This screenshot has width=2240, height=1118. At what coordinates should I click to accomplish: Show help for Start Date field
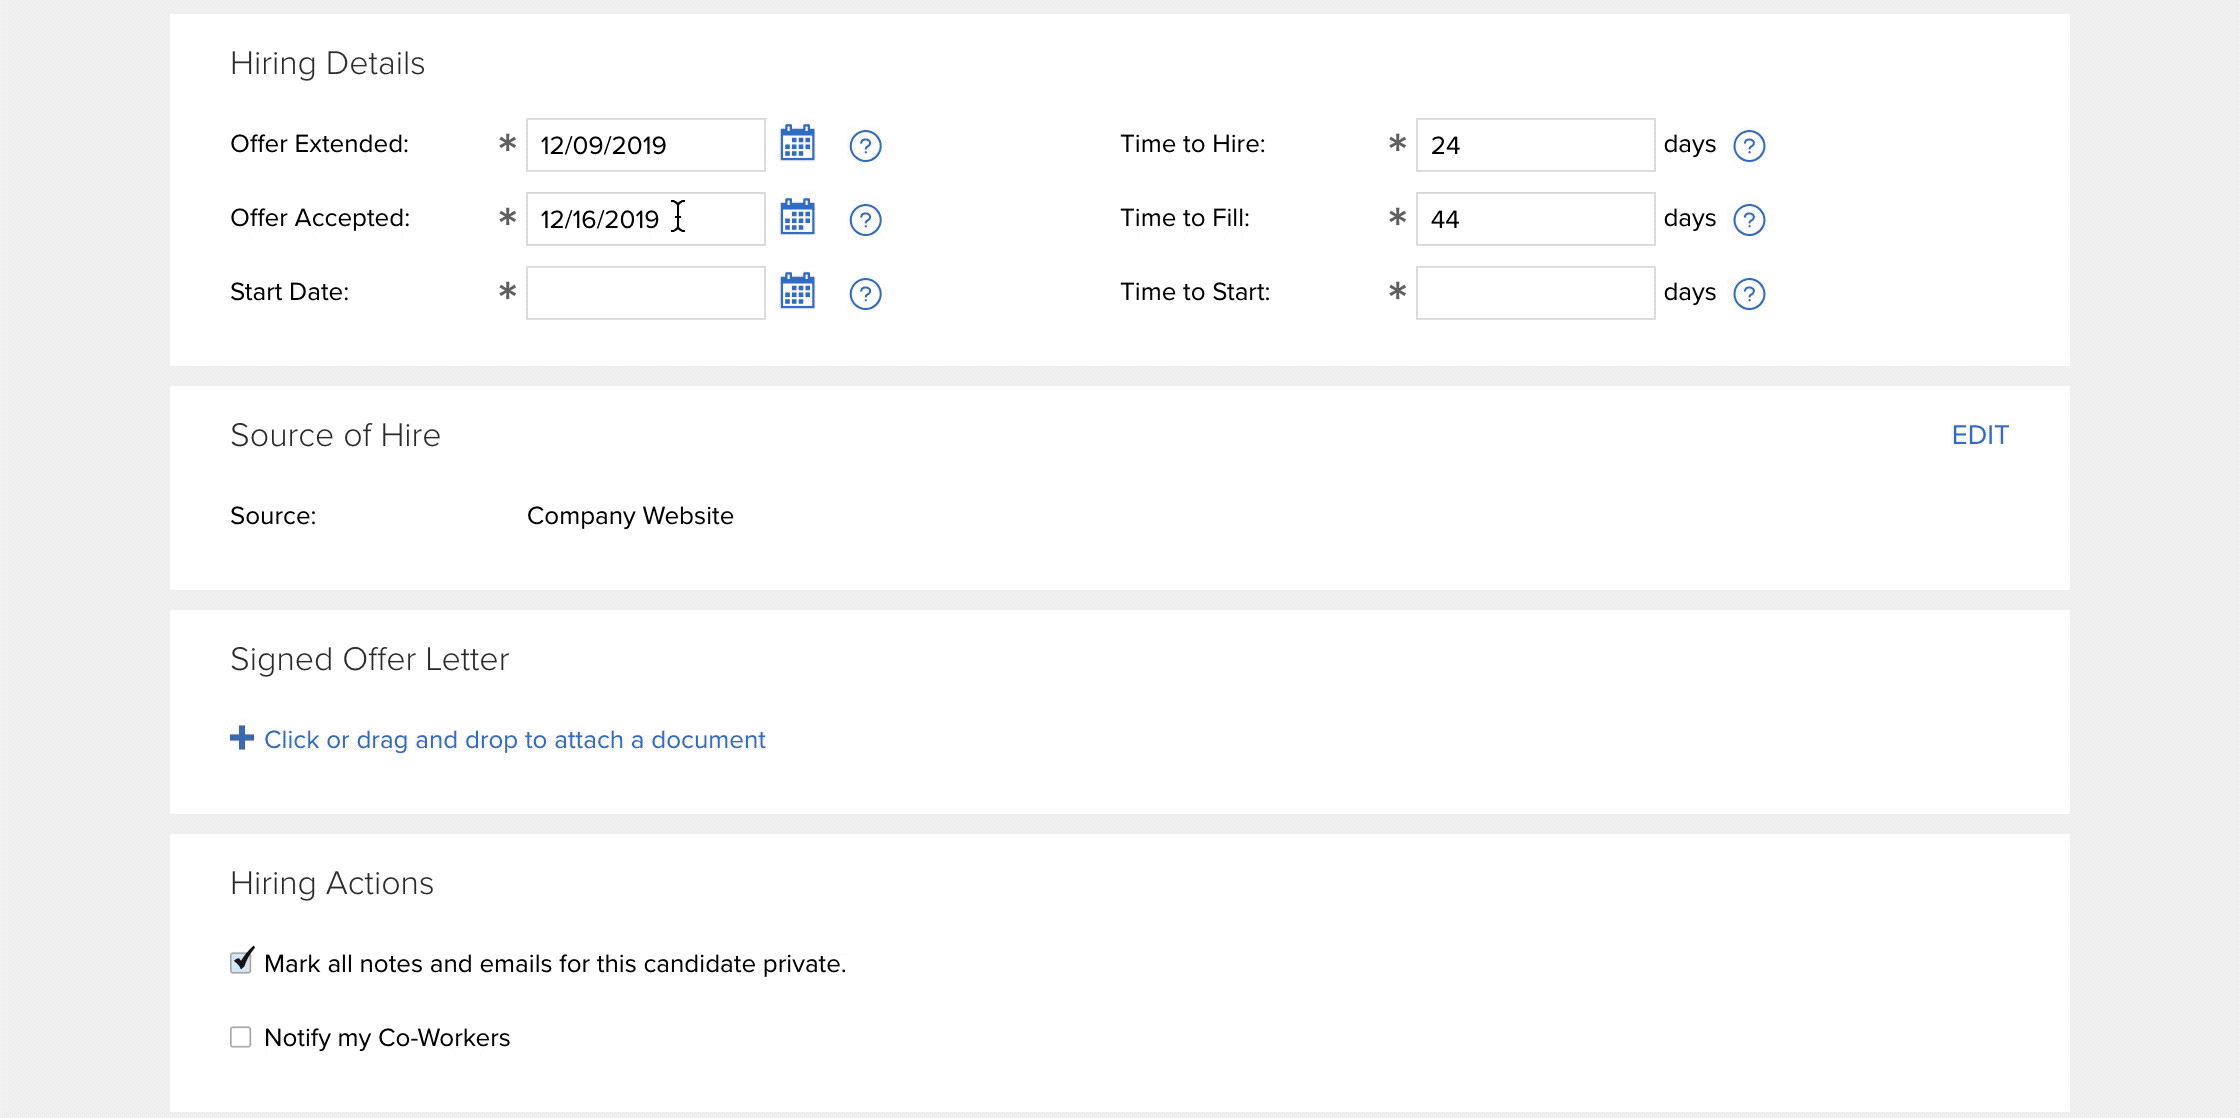865,294
